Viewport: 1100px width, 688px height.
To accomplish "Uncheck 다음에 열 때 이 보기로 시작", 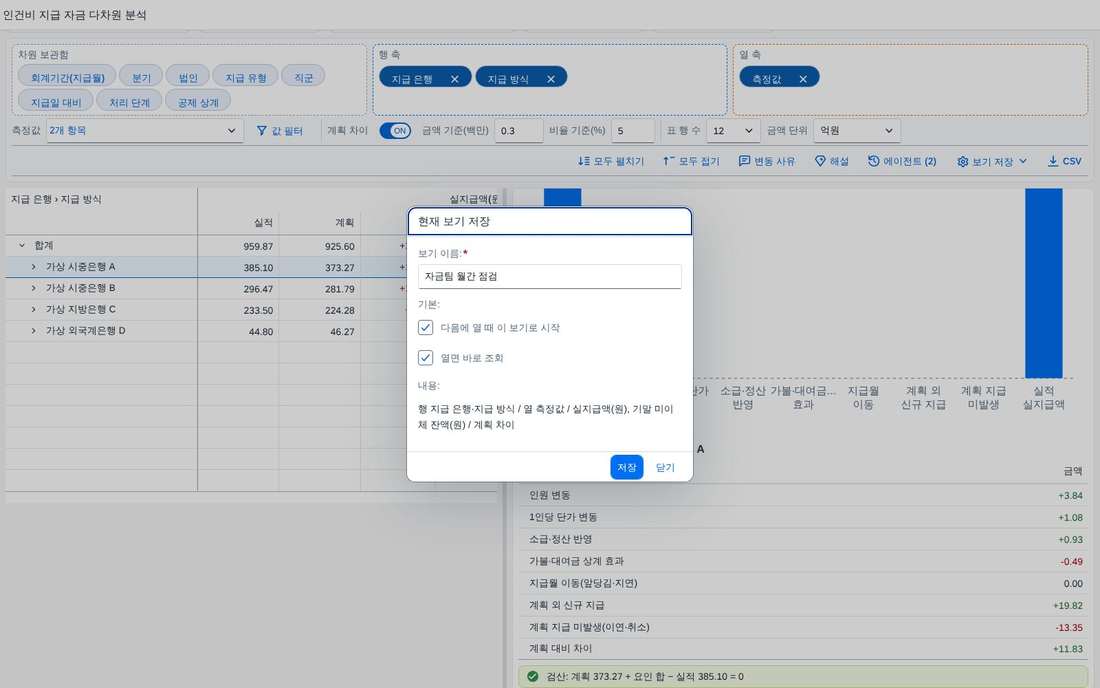I will pos(425,328).
